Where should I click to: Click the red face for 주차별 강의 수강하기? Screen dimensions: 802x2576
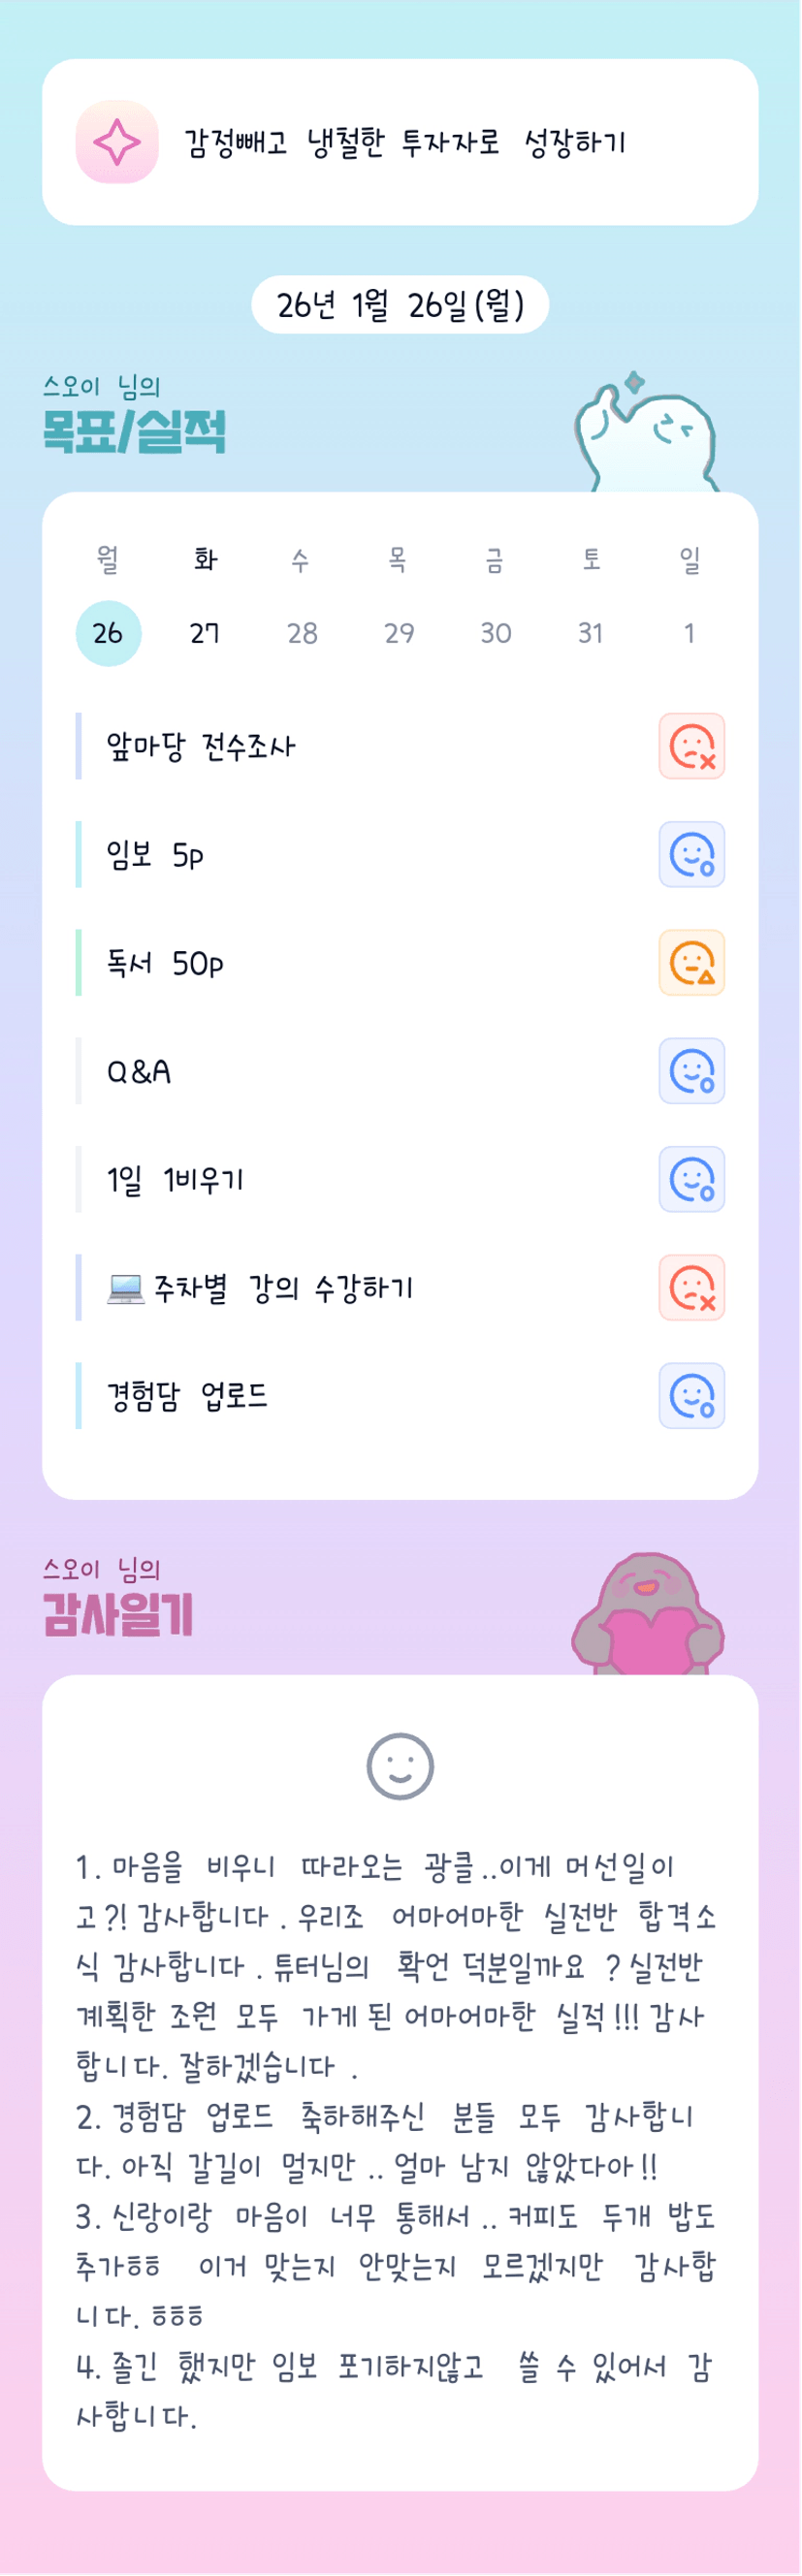click(x=691, y=1288)
